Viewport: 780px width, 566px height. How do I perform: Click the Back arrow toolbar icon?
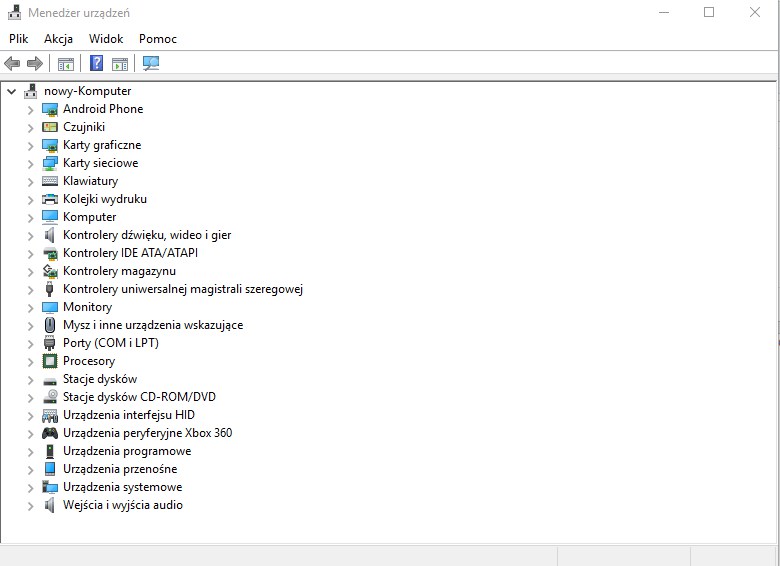12,63
